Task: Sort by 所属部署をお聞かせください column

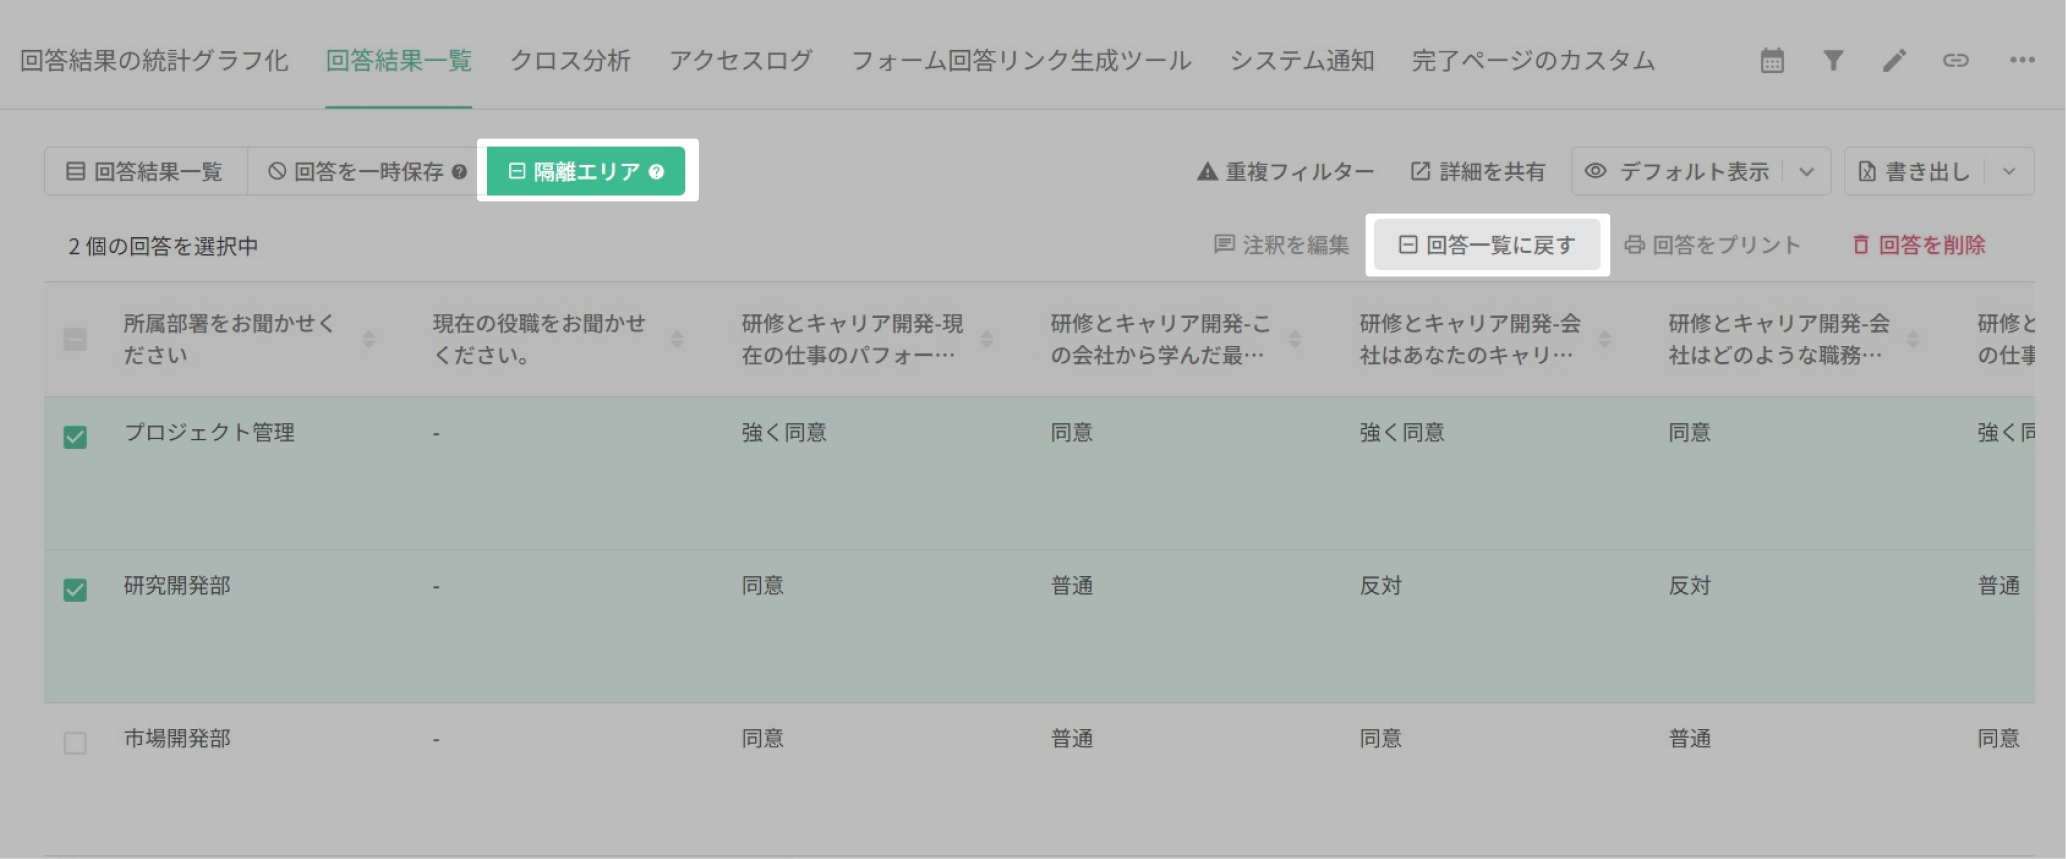Action: point(368,339)
